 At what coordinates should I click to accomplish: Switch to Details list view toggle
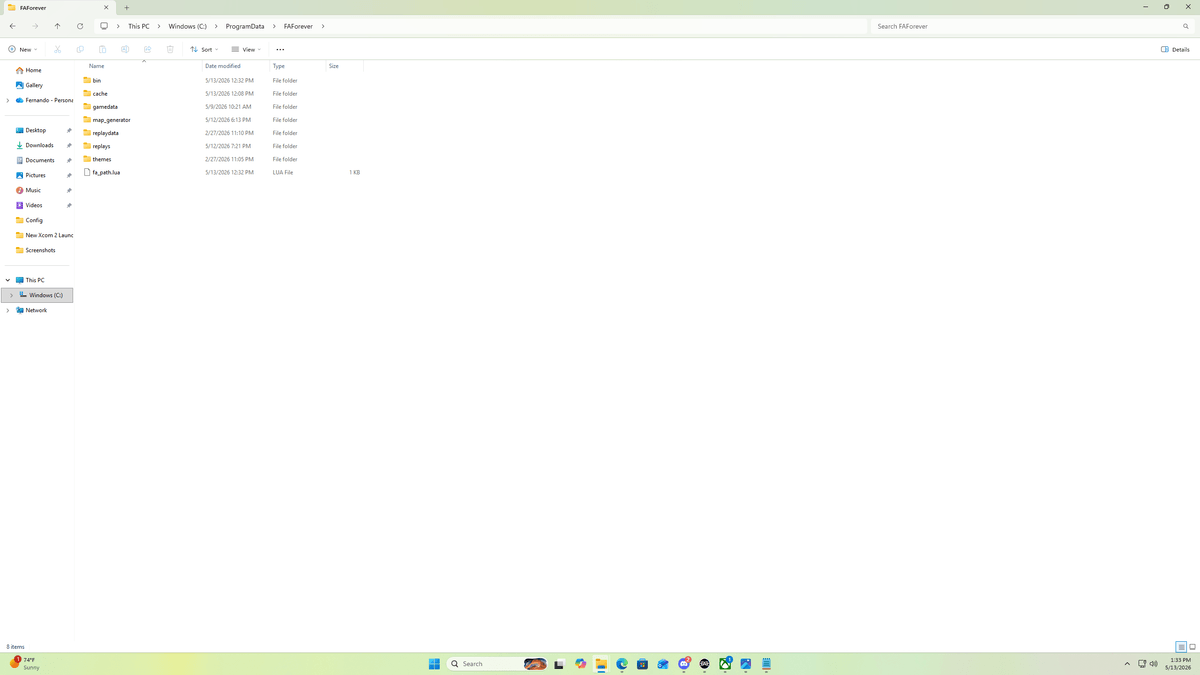pyautogui.click(x=1181, y=647)
